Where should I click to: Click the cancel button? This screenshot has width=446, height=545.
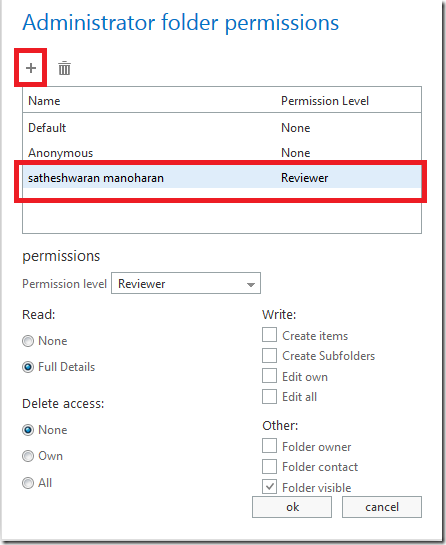[x=382, y=507]
